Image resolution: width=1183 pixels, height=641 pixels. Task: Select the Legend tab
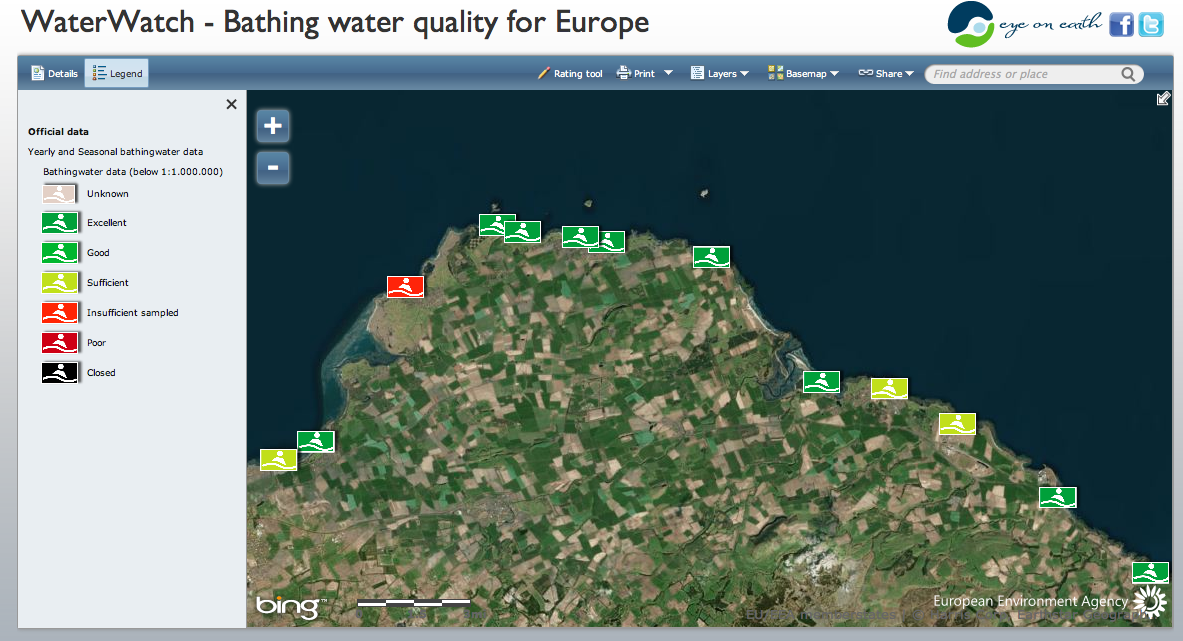117,73
